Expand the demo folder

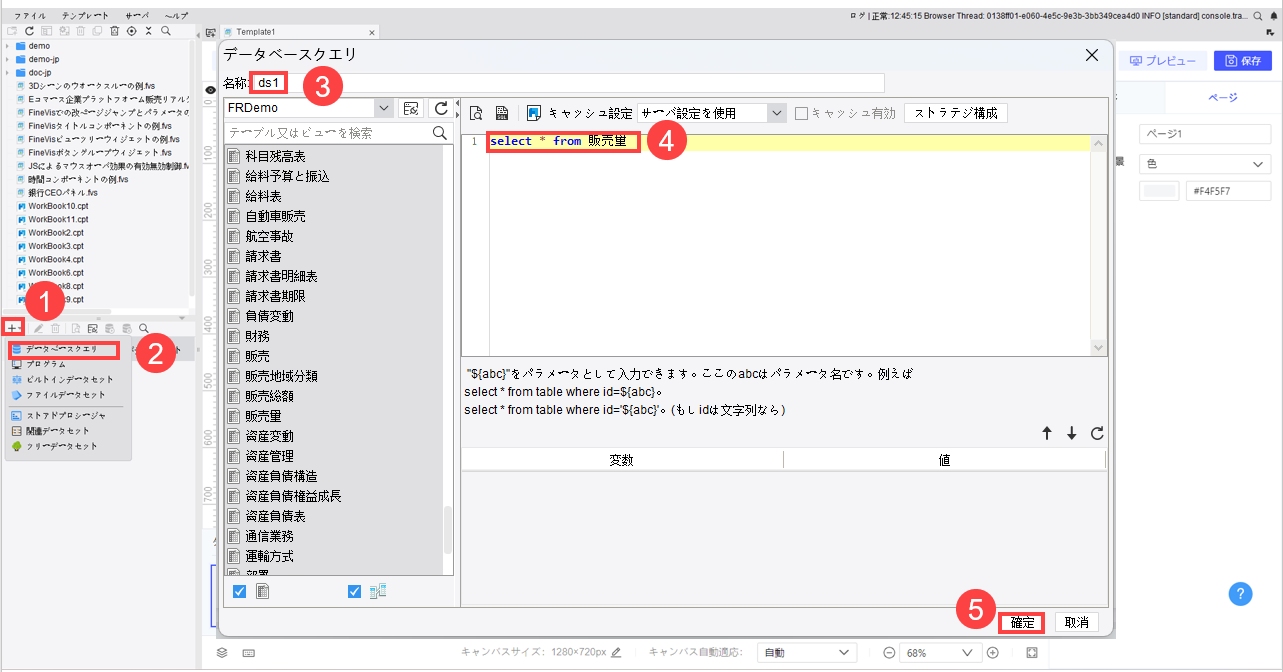(8, 46)
